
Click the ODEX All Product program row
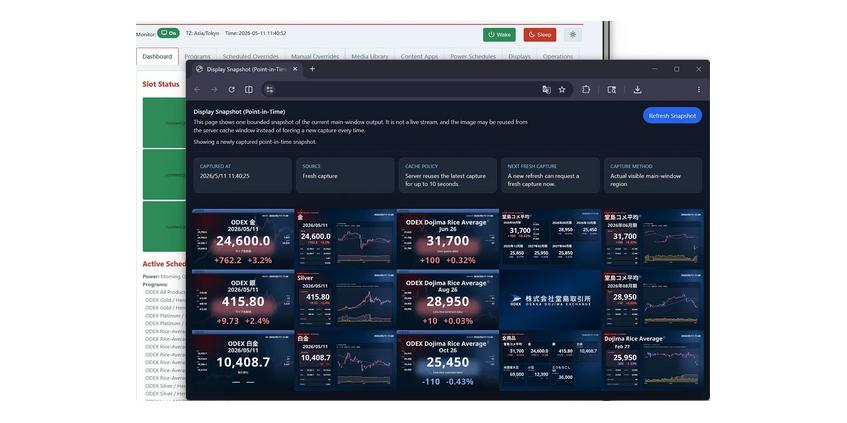(165, 292)
